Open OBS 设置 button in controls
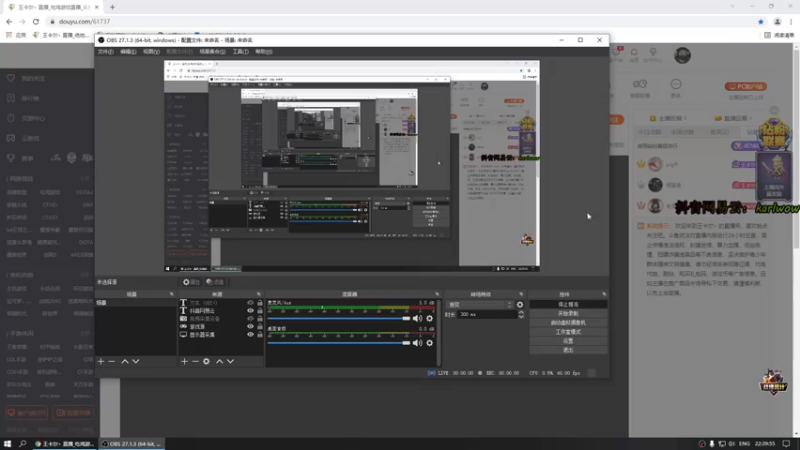The image size is (800, 450). (568, 341)
